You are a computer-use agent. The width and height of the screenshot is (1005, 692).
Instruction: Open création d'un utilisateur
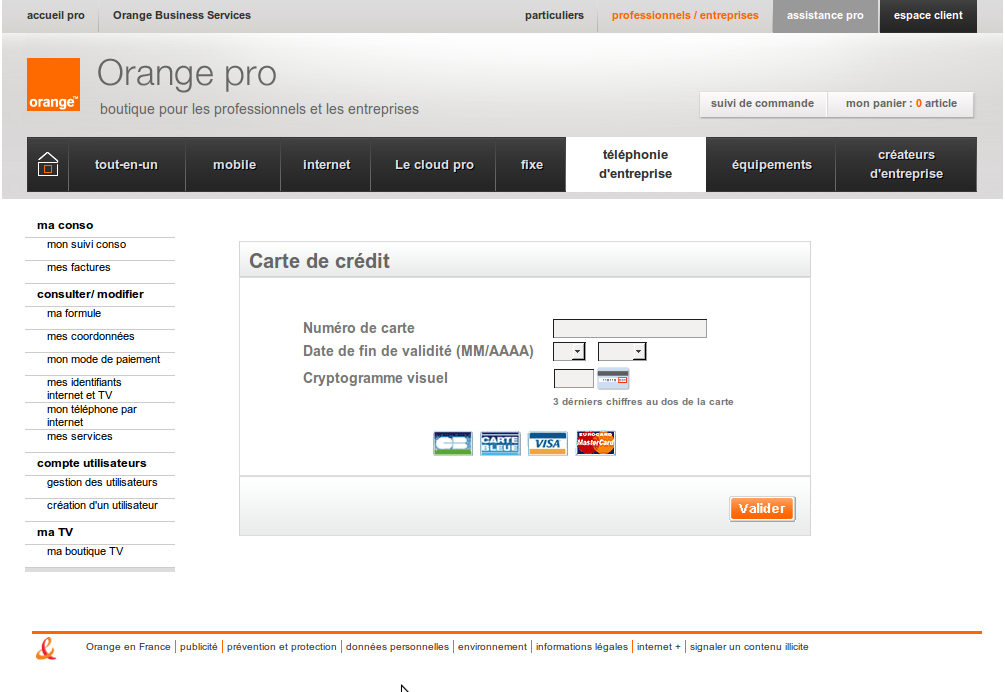102,506
